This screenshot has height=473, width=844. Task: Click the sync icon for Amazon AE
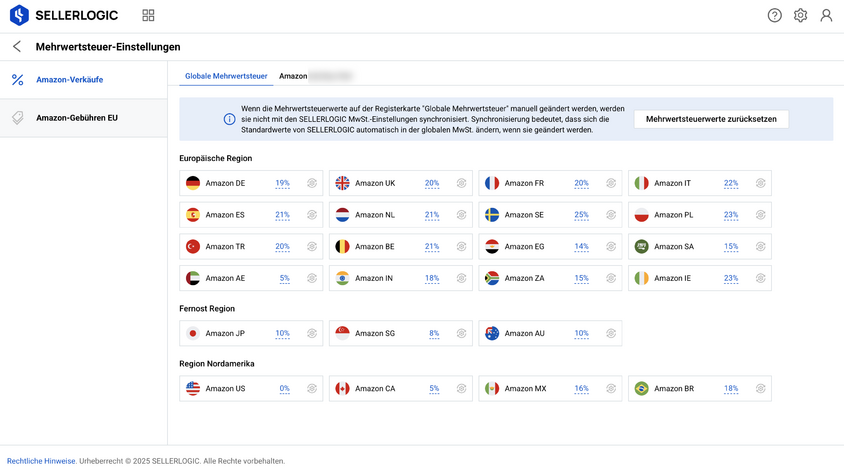click(312, 278)
